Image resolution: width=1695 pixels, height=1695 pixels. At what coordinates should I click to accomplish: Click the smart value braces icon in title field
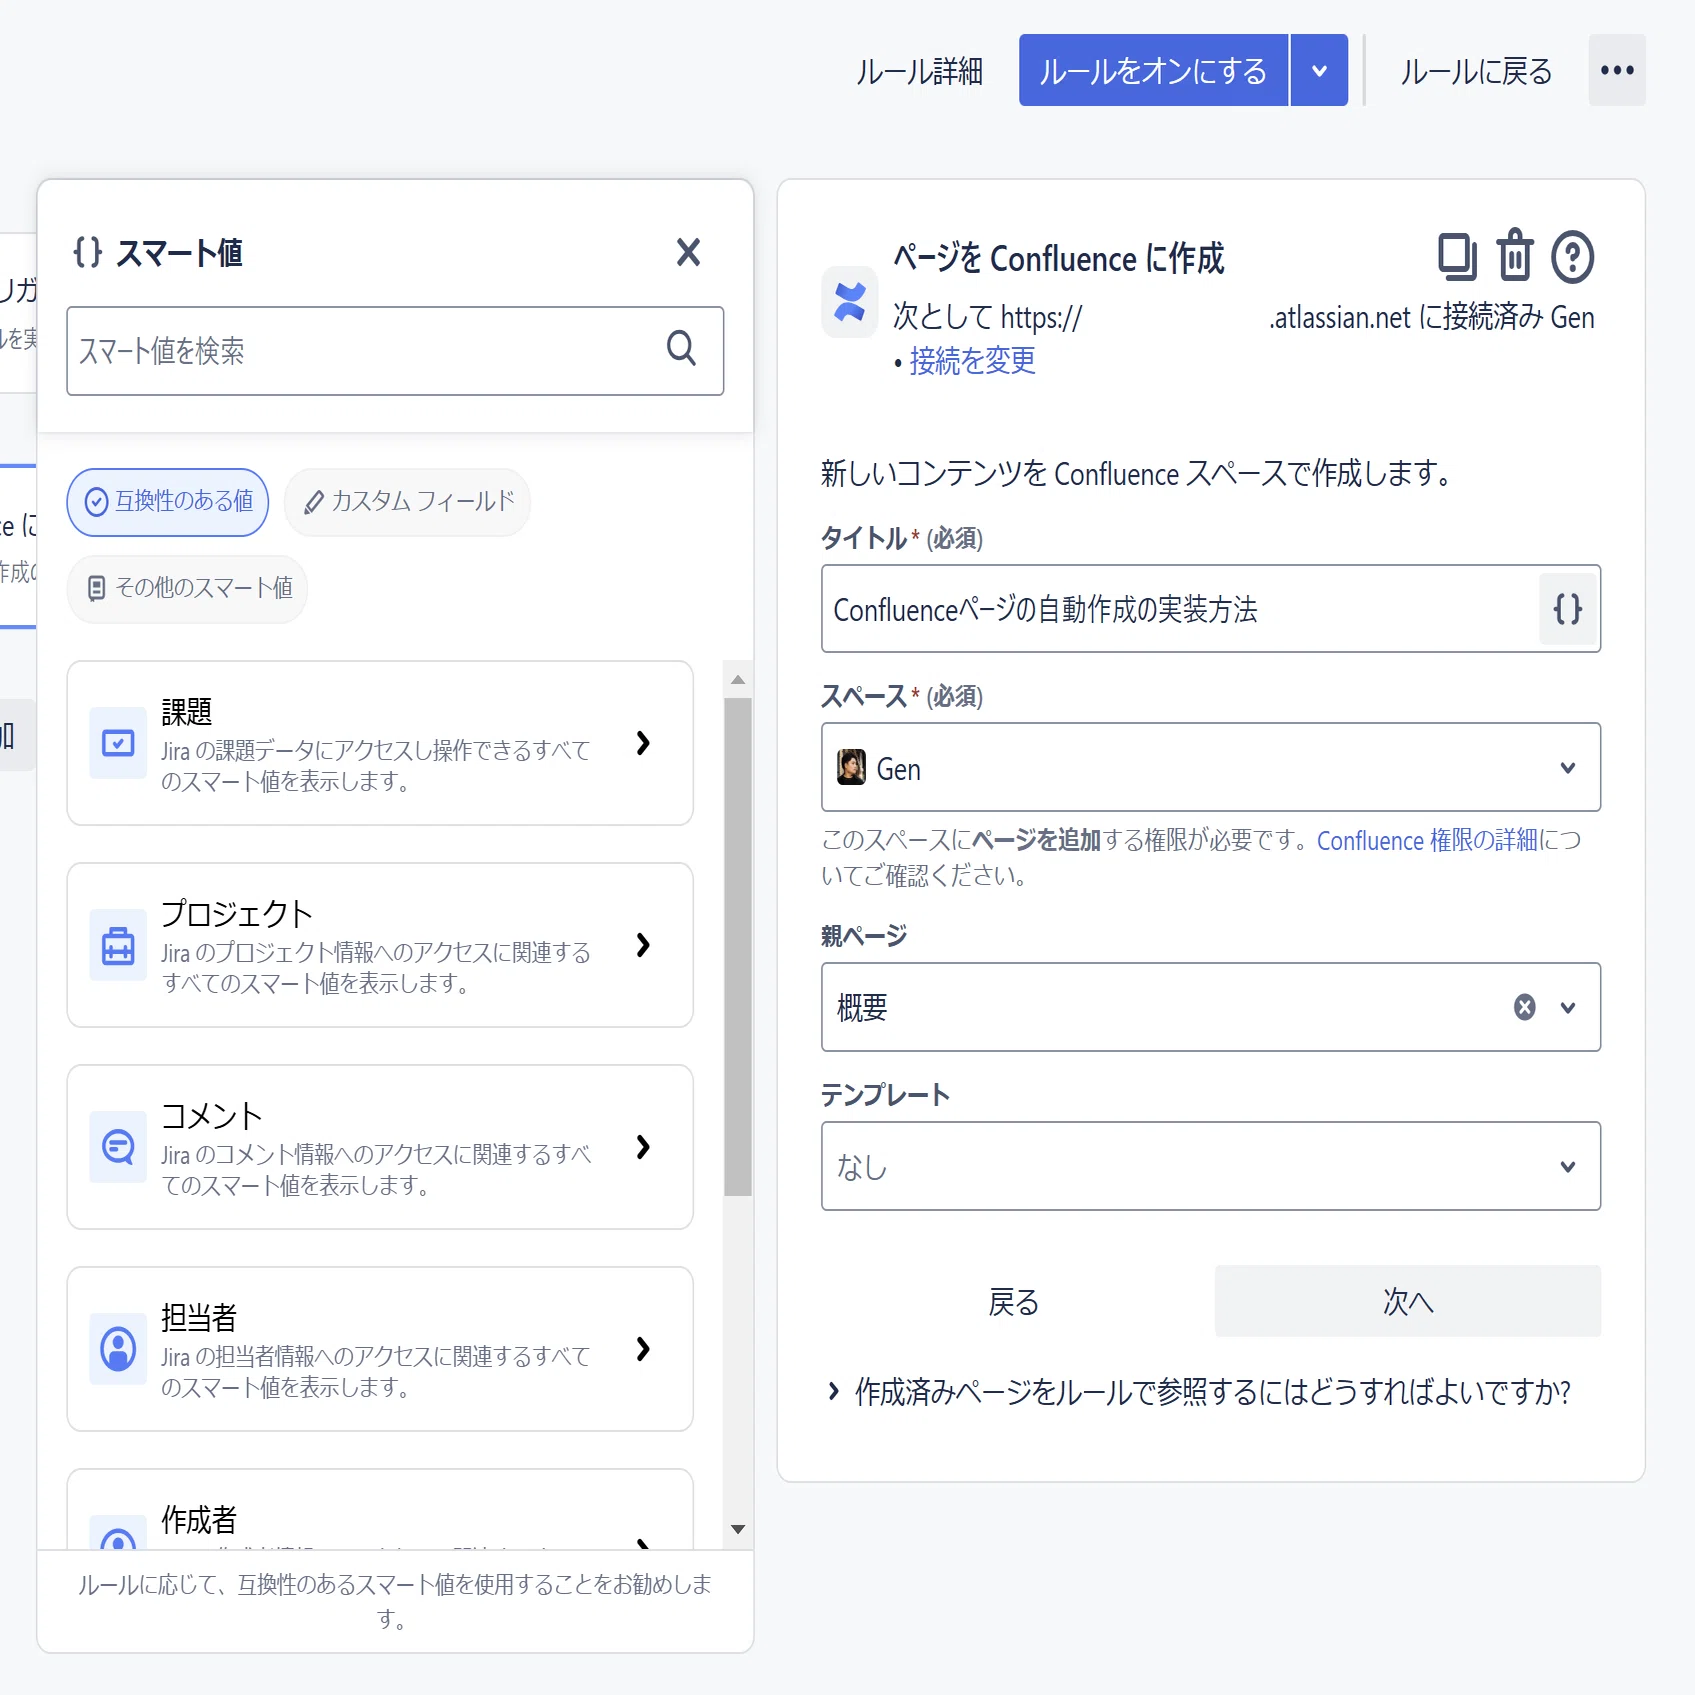coord(1568,609)
